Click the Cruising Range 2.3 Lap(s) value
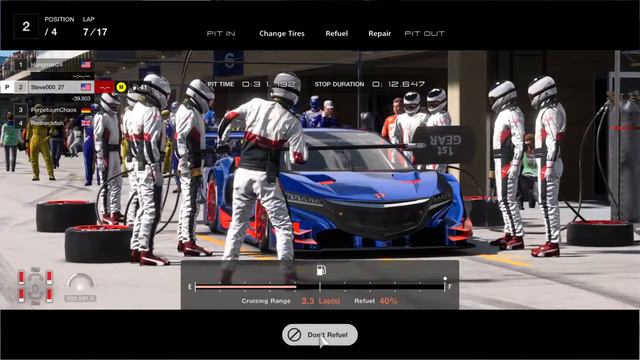This screenshot has height=360, width=640. click(x=321, y=301)
